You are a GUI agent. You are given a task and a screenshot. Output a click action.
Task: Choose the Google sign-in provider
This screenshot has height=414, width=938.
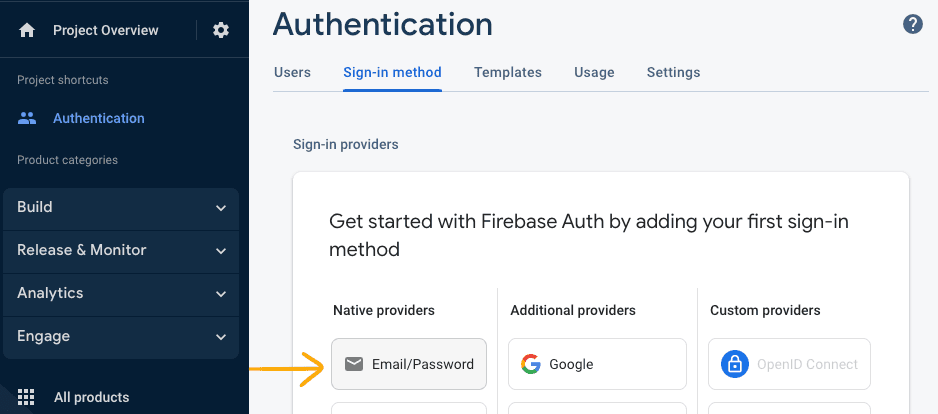597,364
